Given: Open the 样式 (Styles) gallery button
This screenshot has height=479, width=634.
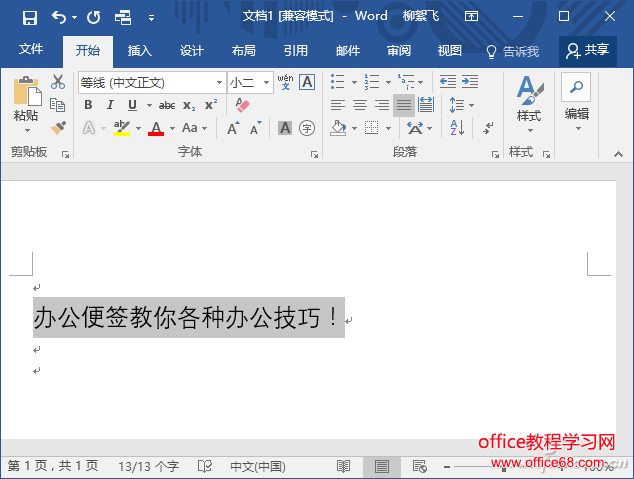Looking at the screenshot, I should pos(529,104).
